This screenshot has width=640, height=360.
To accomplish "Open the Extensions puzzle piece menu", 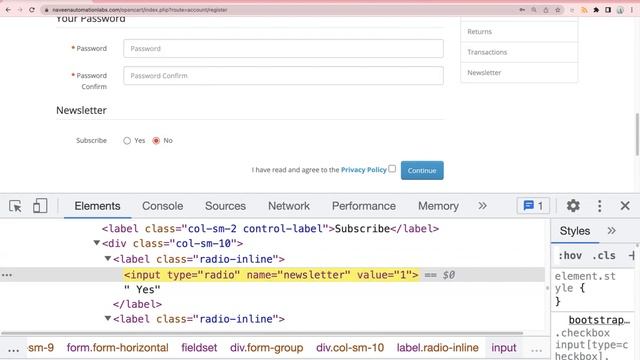I will (x=596, y=10).
